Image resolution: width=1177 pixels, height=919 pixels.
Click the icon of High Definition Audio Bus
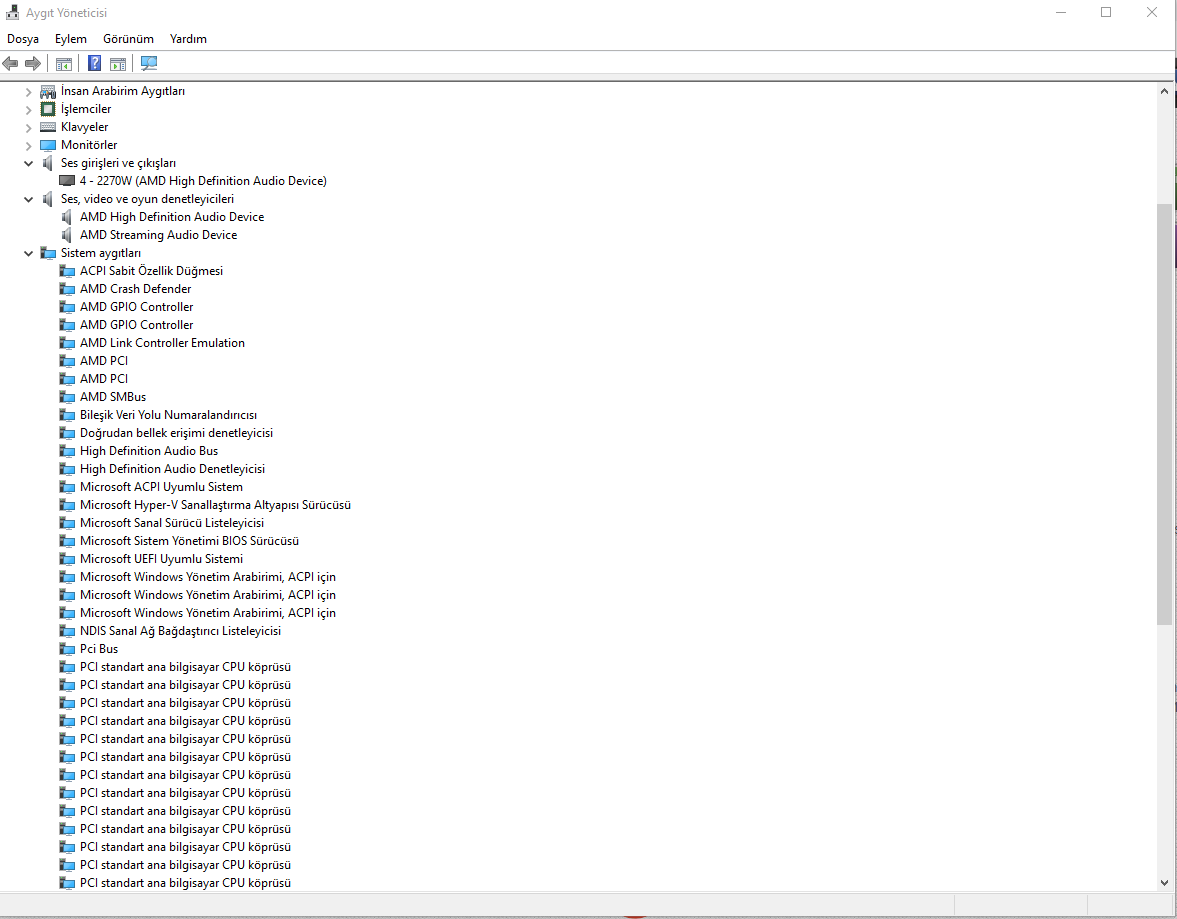point(67,451)
